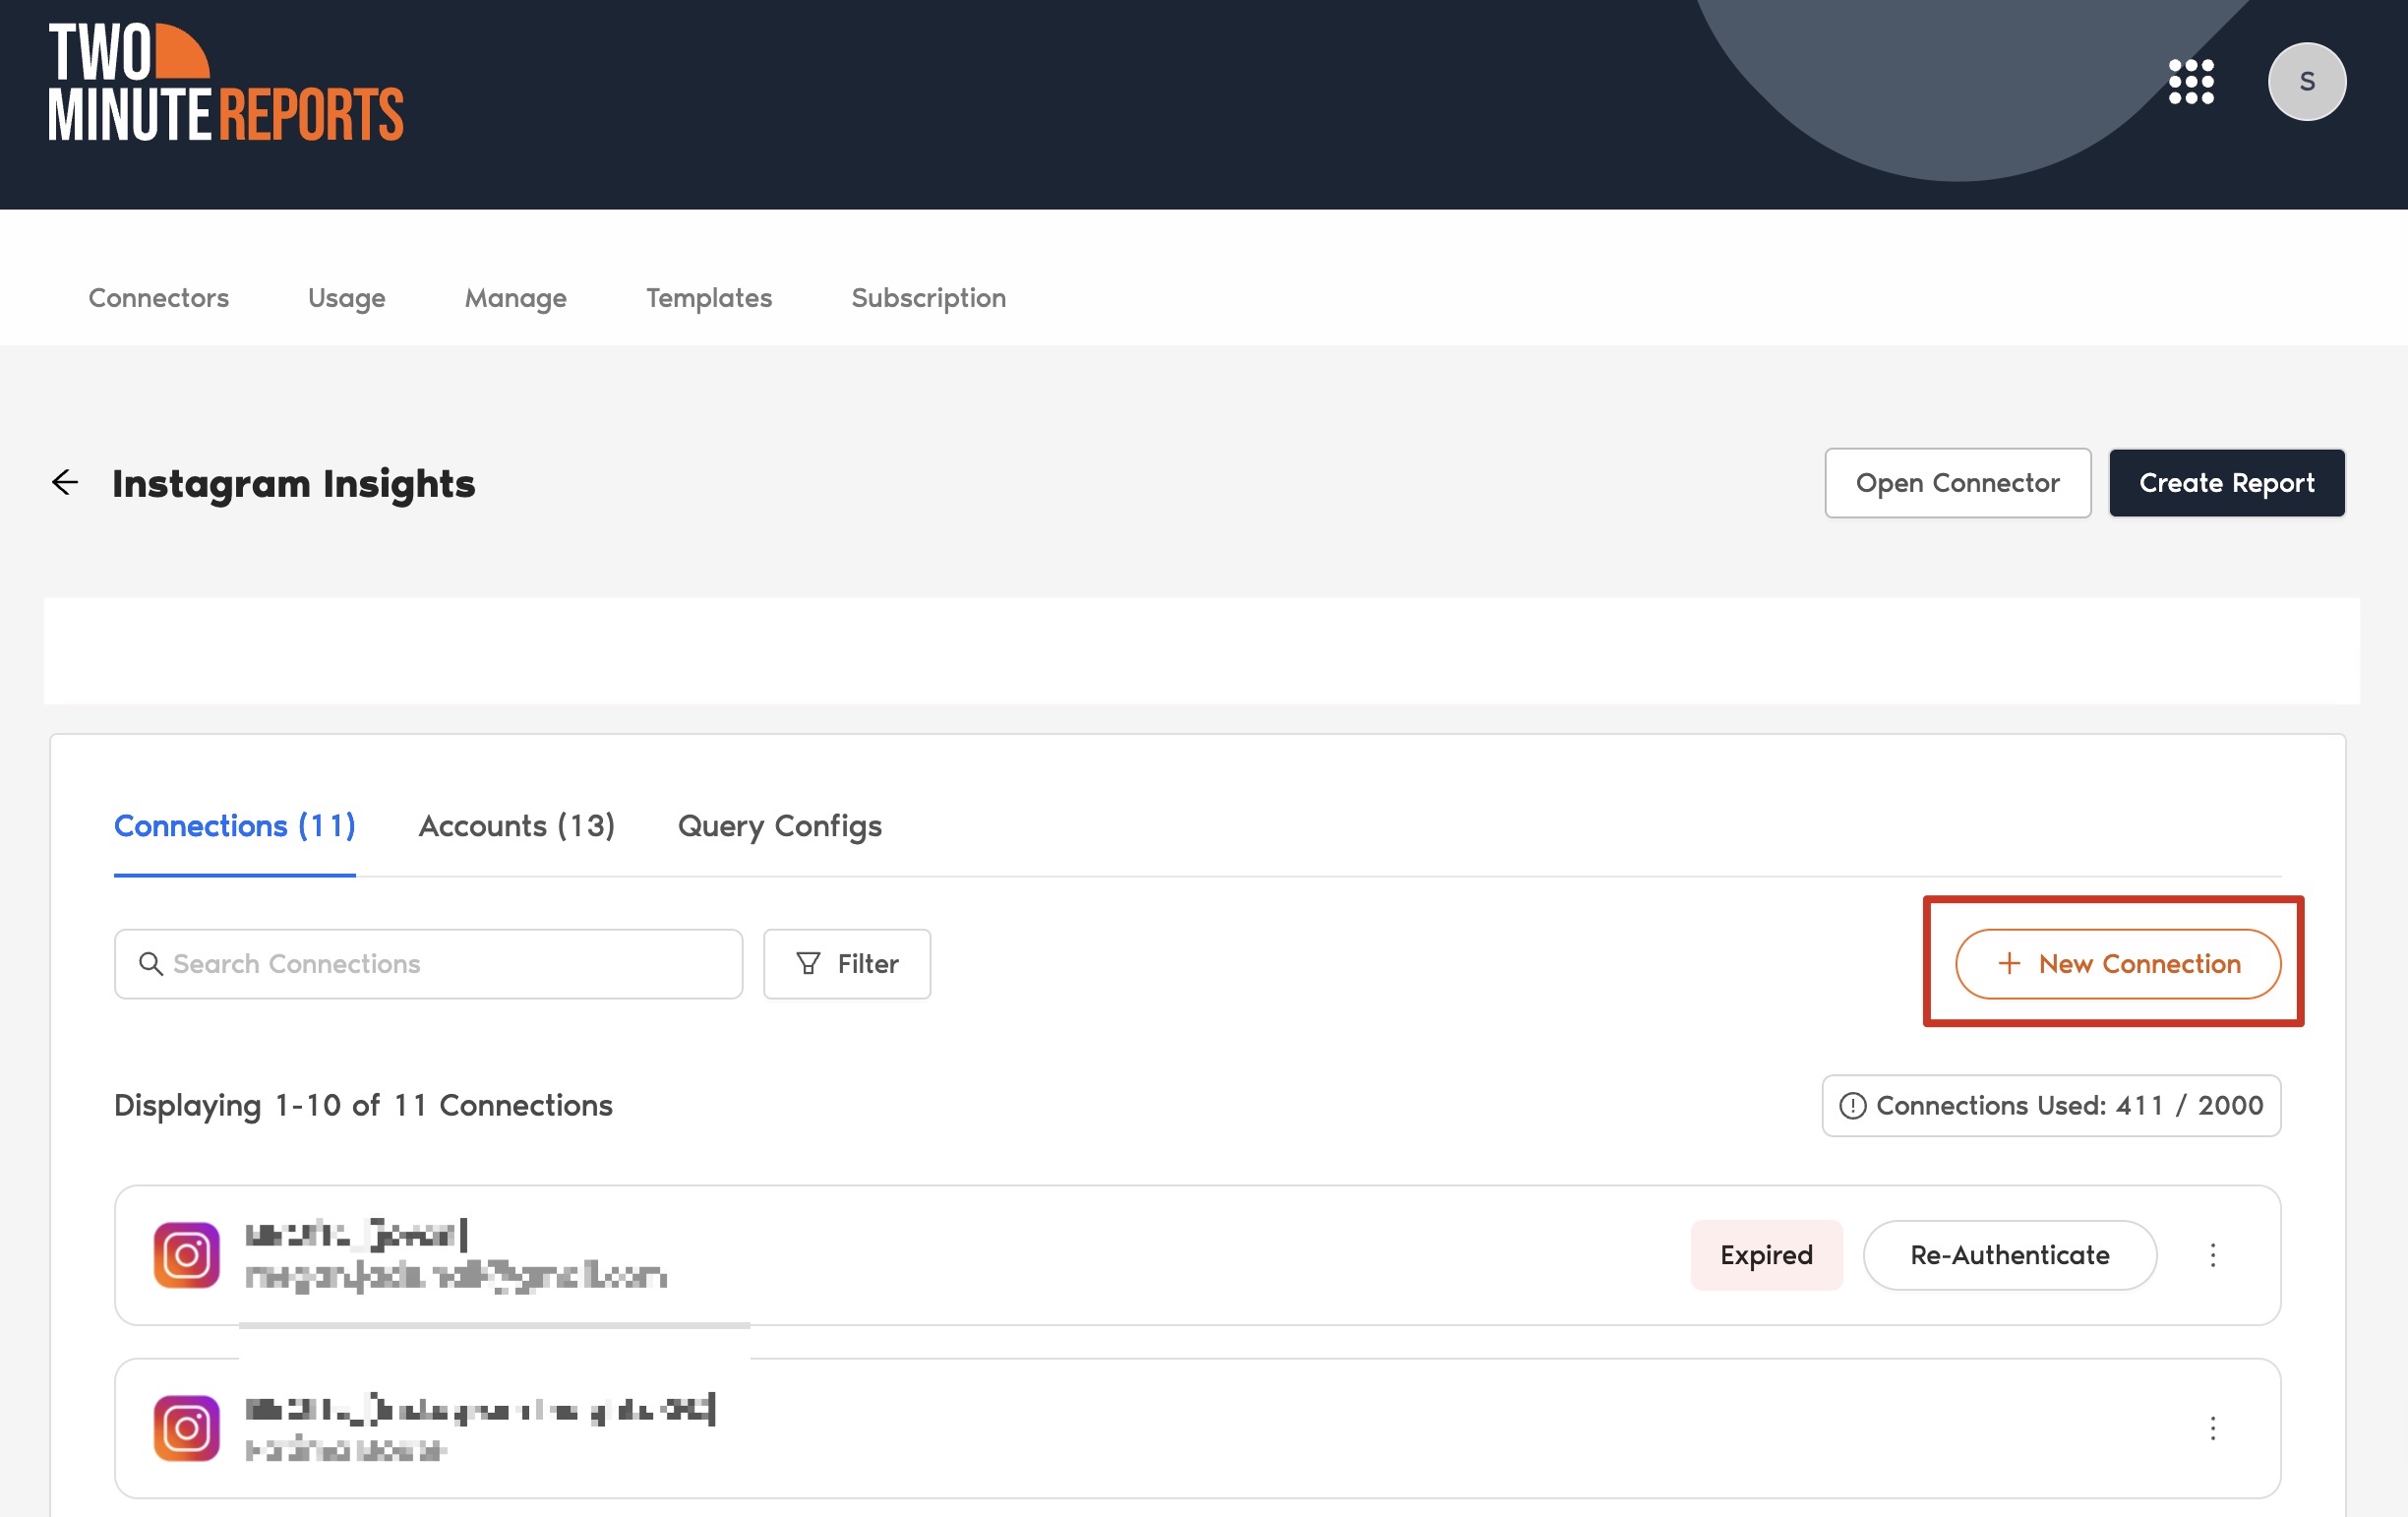
Task: Click the Instagram icon on the Expired connection
Action: point(186,1255)
